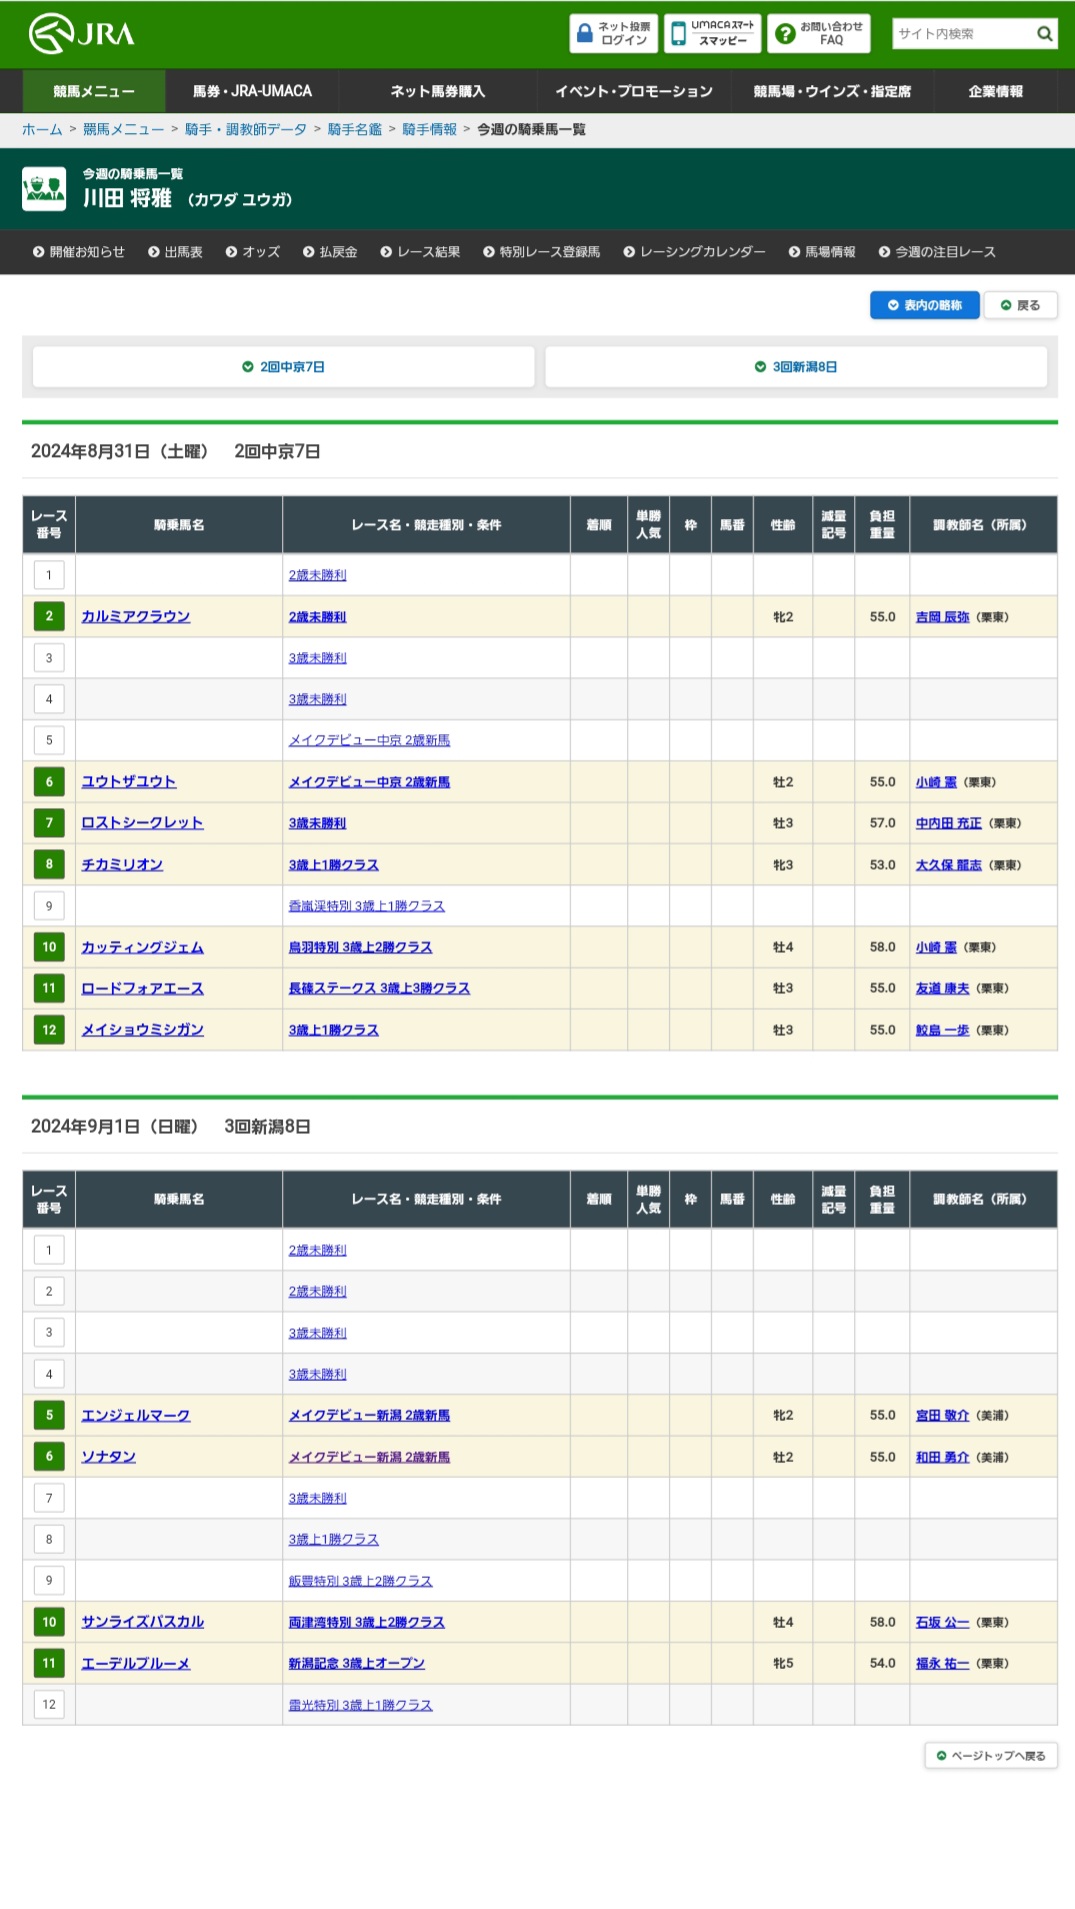Open trainer 友道 康夫 link
The width and height of the screenshot is (1075, 1909).
point(942,988)
